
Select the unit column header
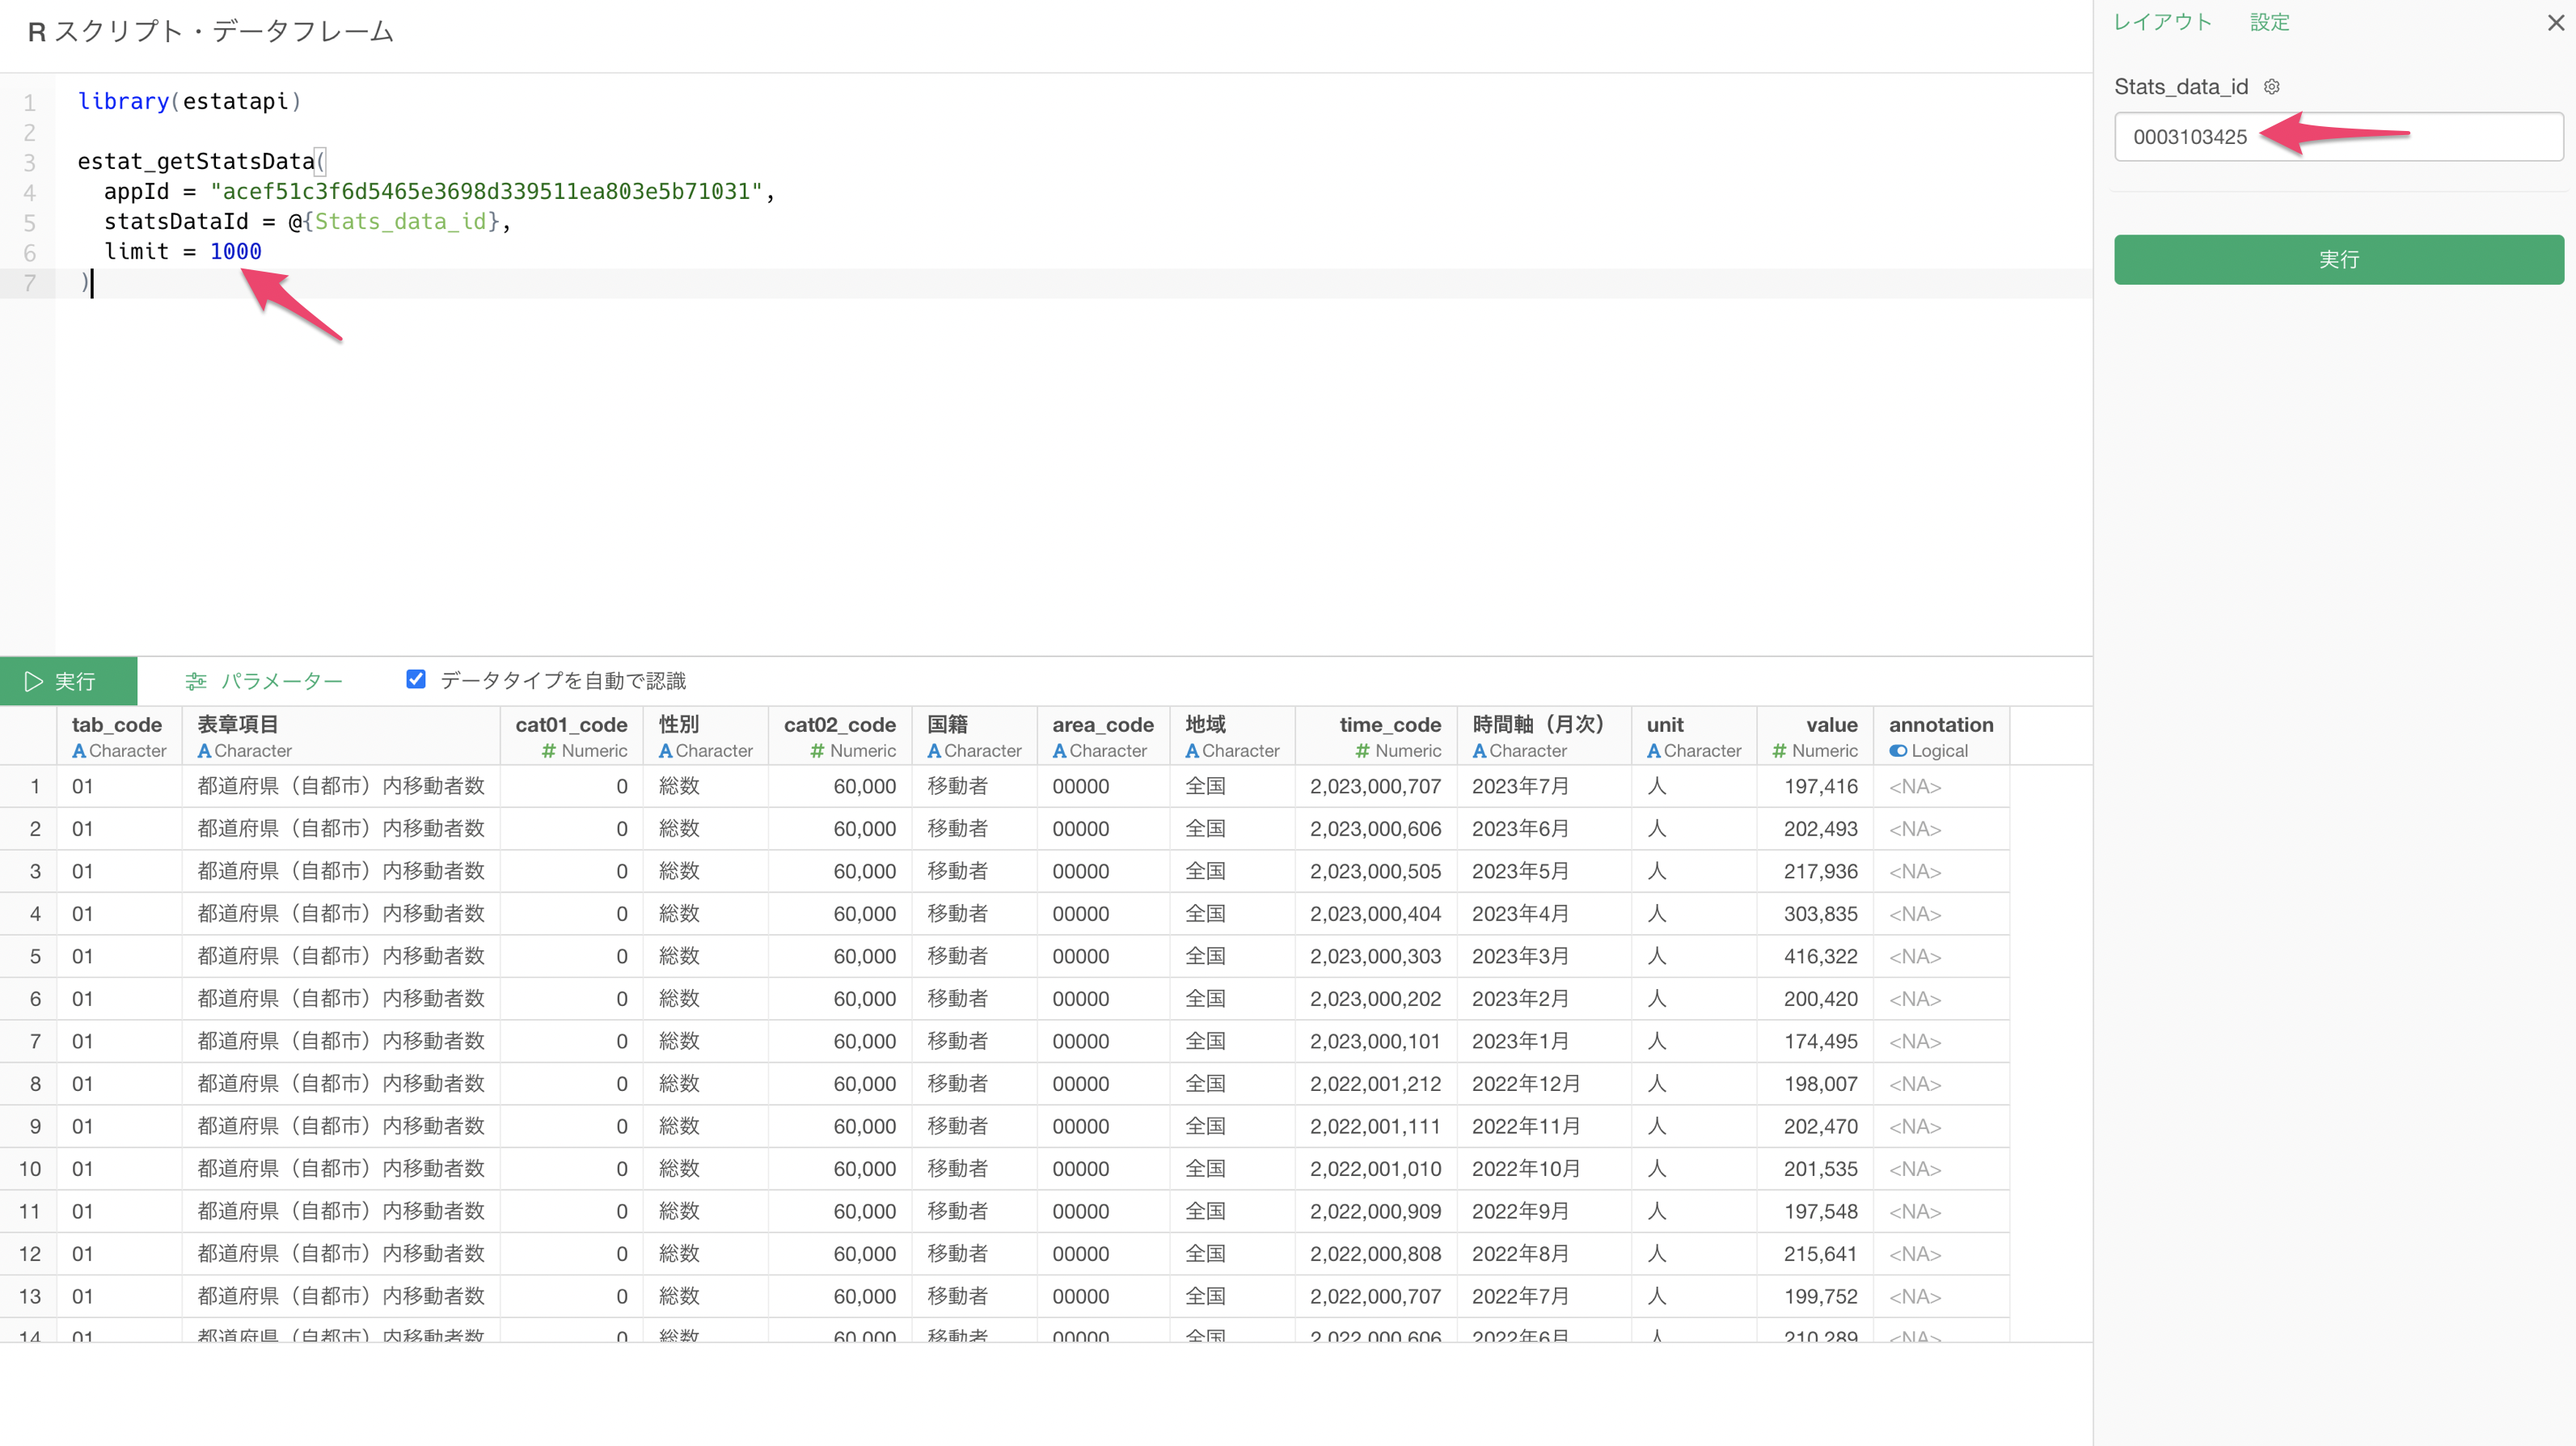coord(1693,736)
